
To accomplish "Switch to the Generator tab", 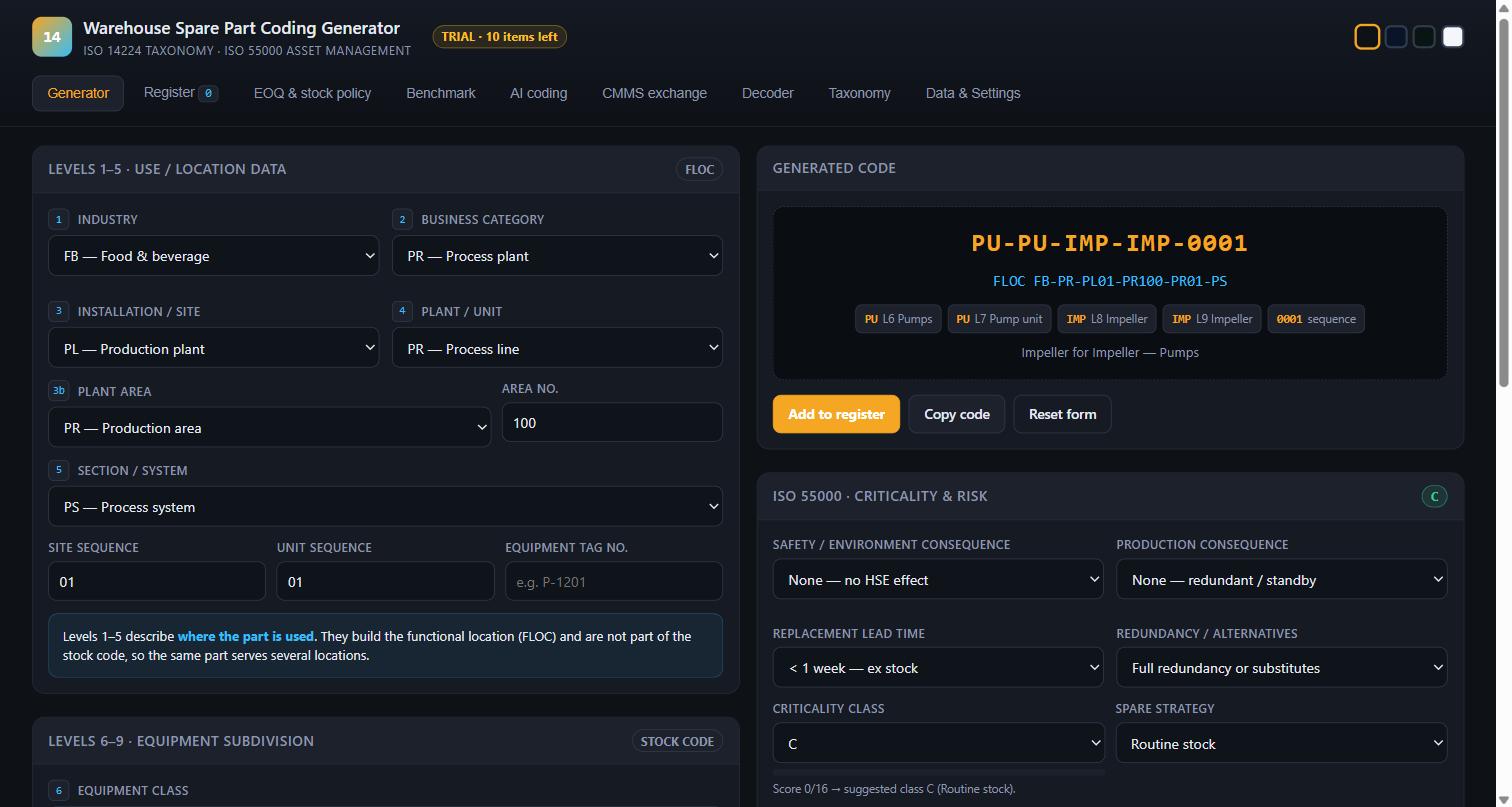I will pos(78,93).
